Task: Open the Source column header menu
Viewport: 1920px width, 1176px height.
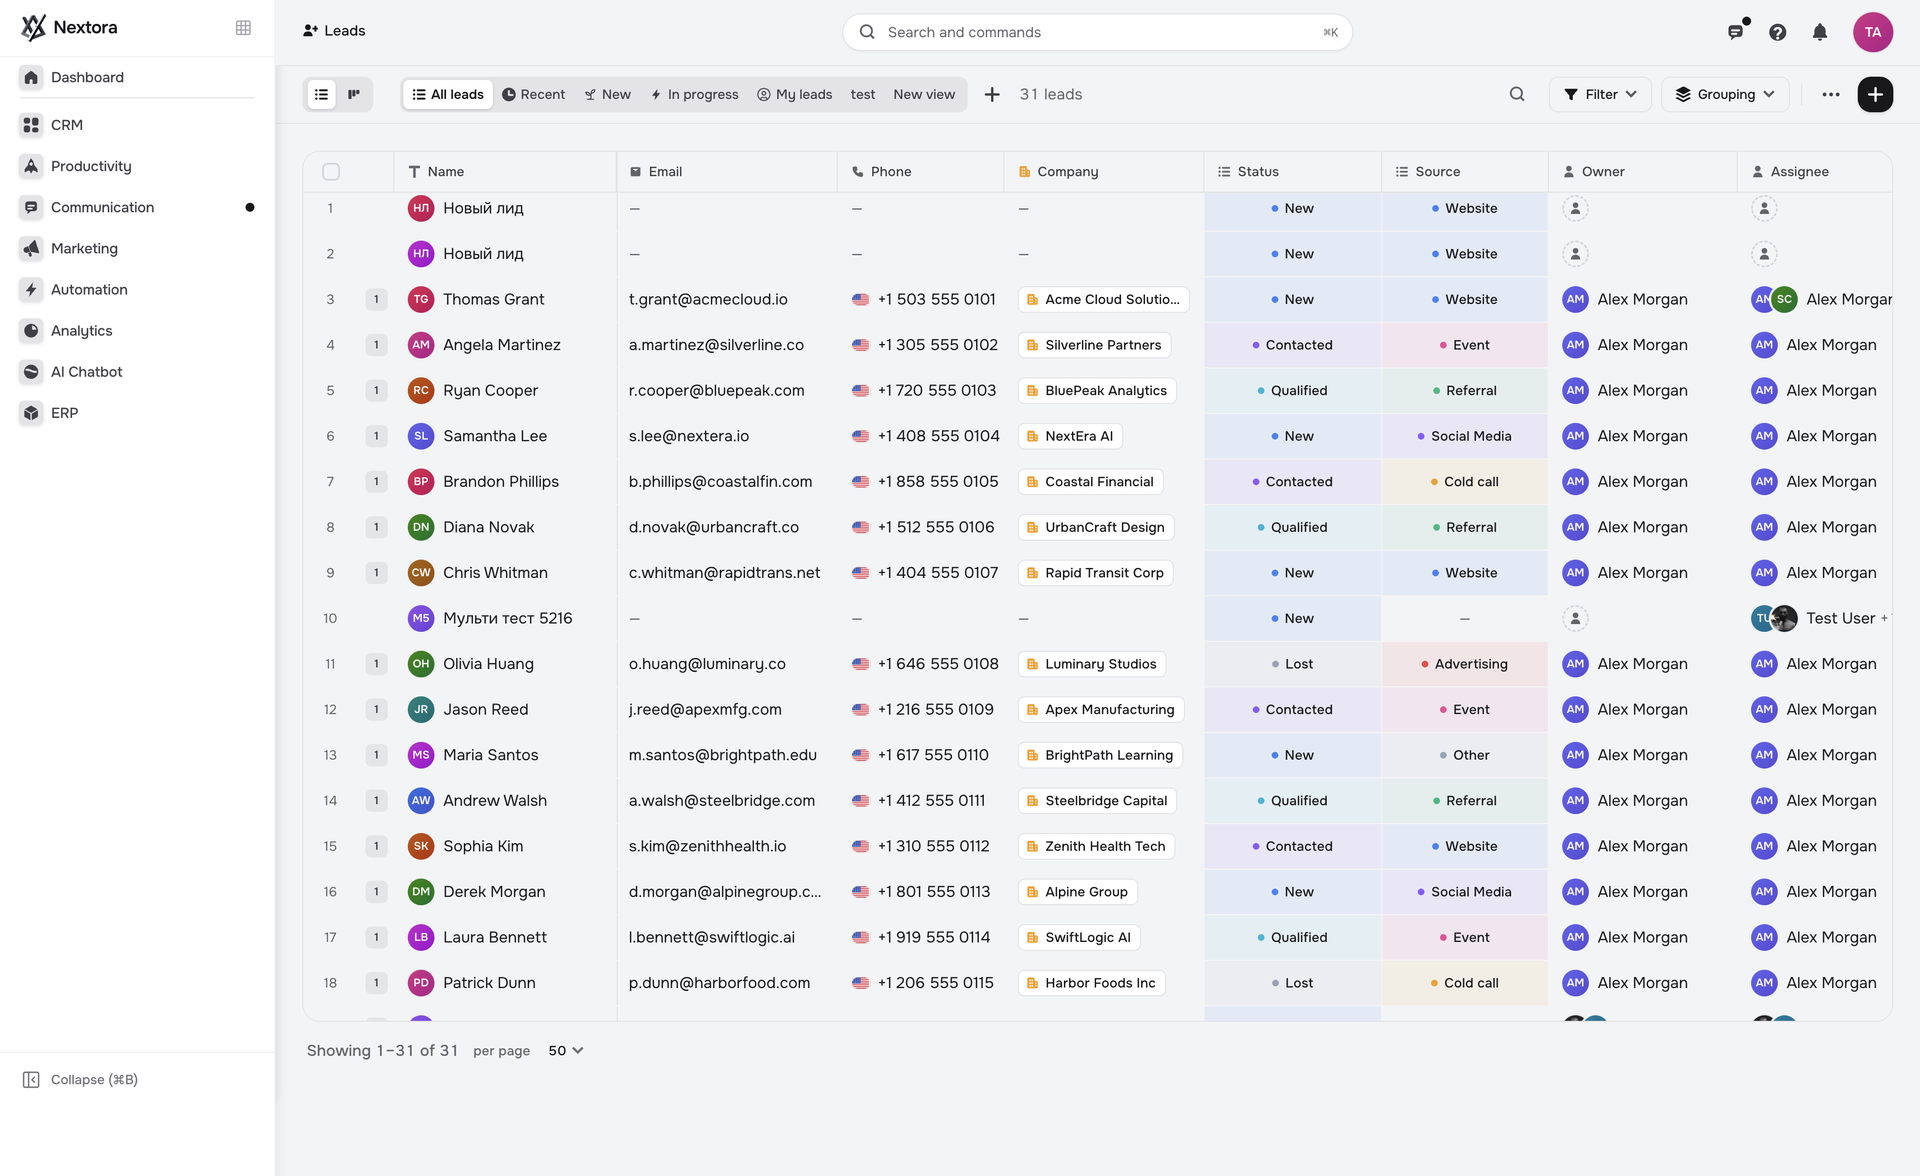Action: tap(1464, 172)
